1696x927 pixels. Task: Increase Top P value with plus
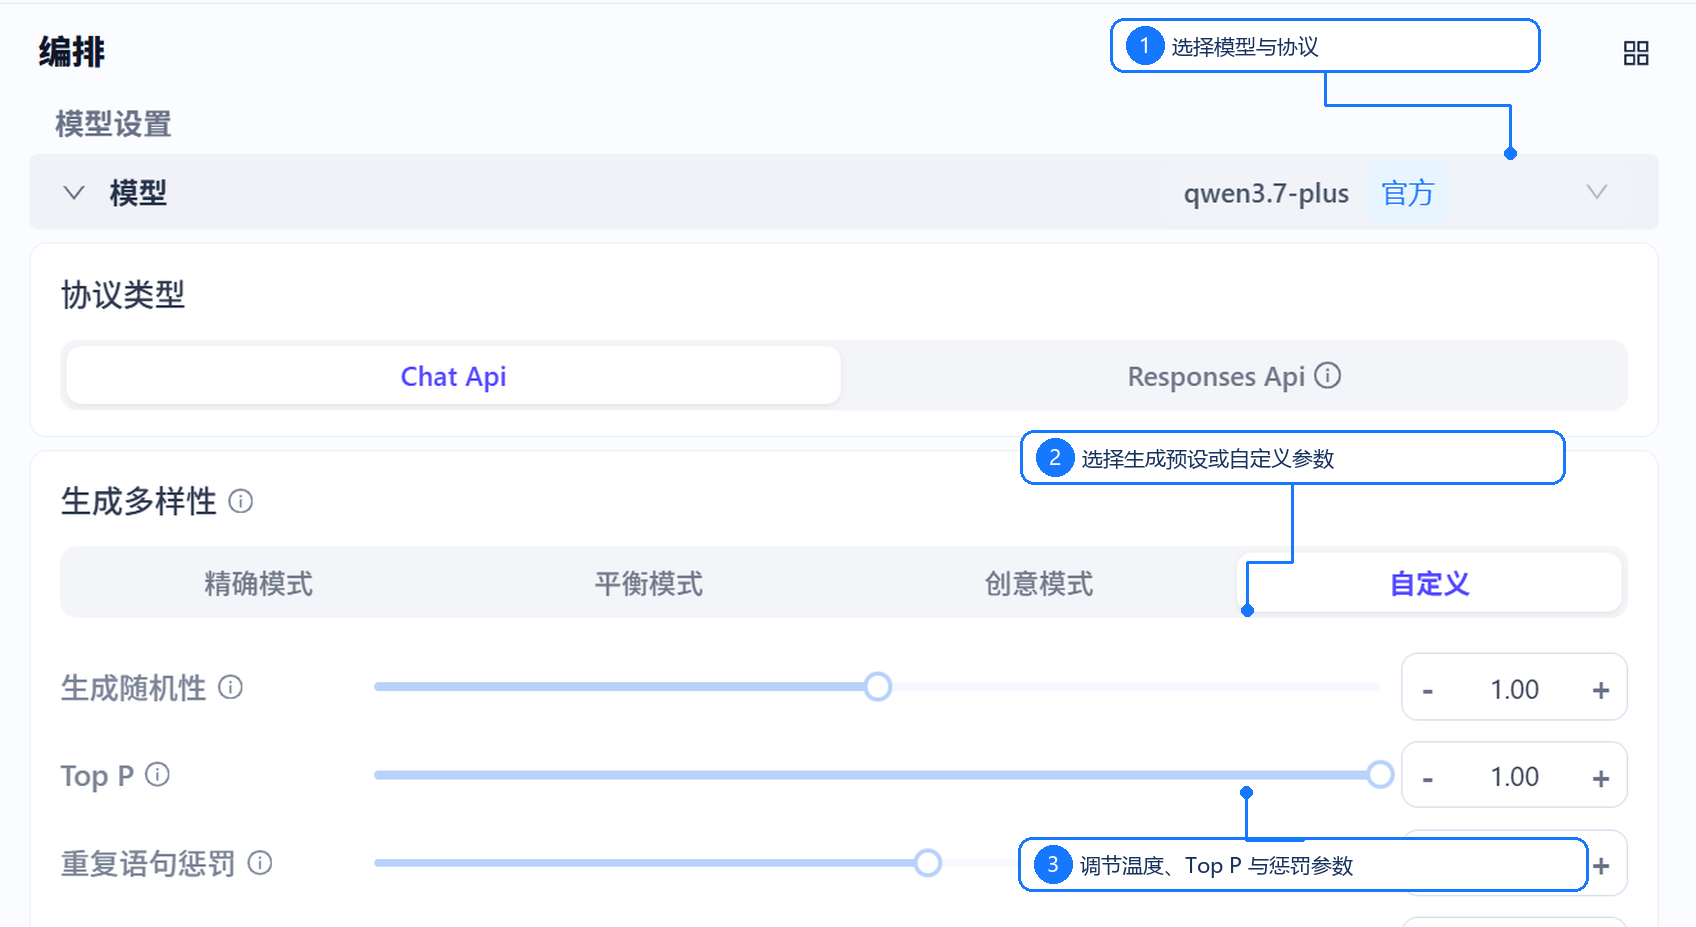(1601, 777)
